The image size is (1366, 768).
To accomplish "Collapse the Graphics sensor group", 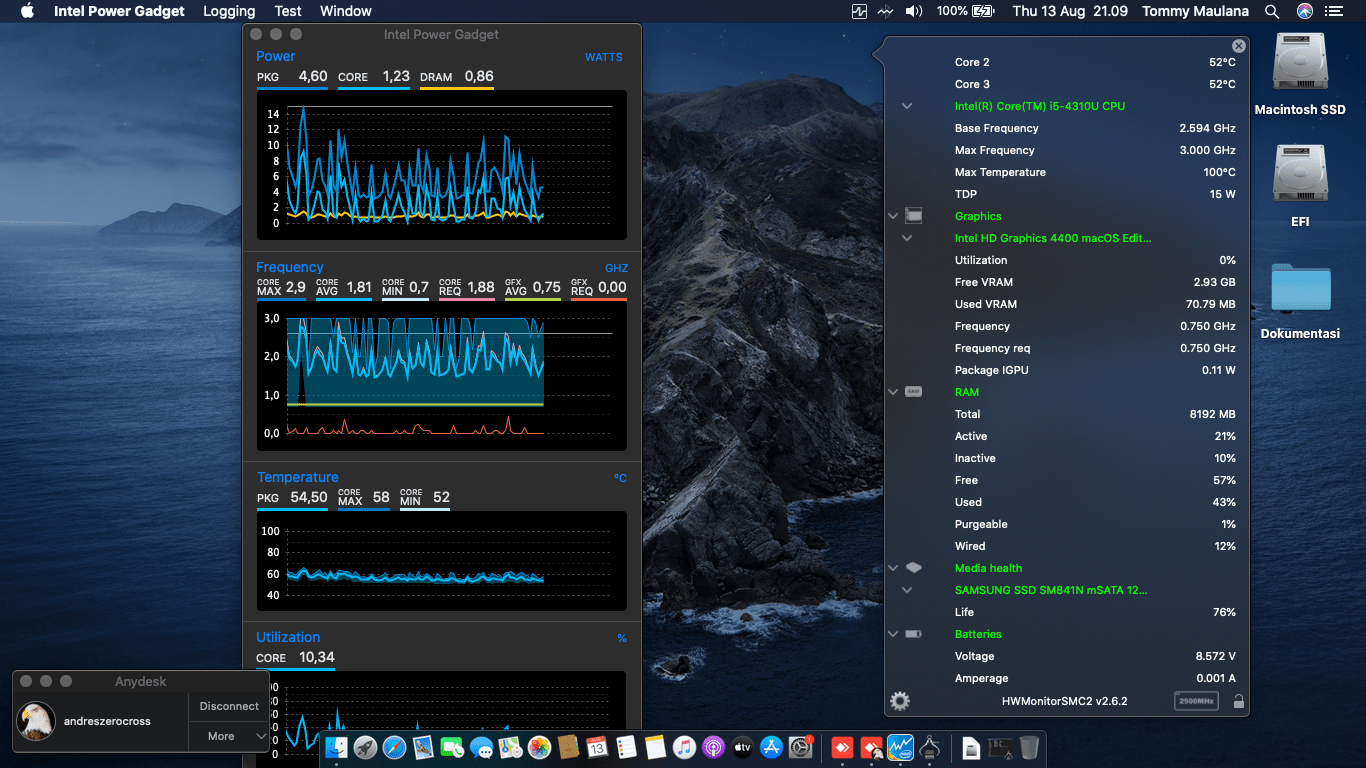I will (893, 216).
